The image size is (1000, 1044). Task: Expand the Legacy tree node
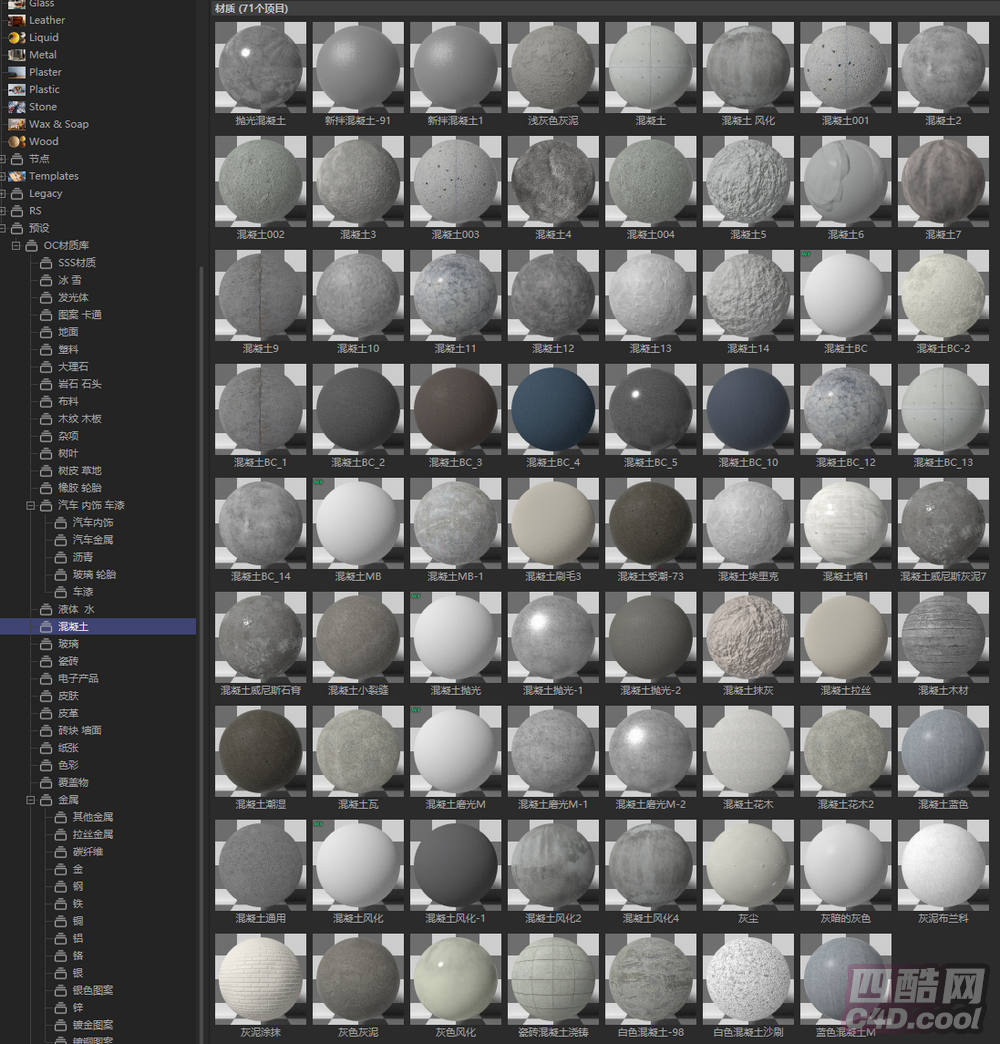click(4, 193)
